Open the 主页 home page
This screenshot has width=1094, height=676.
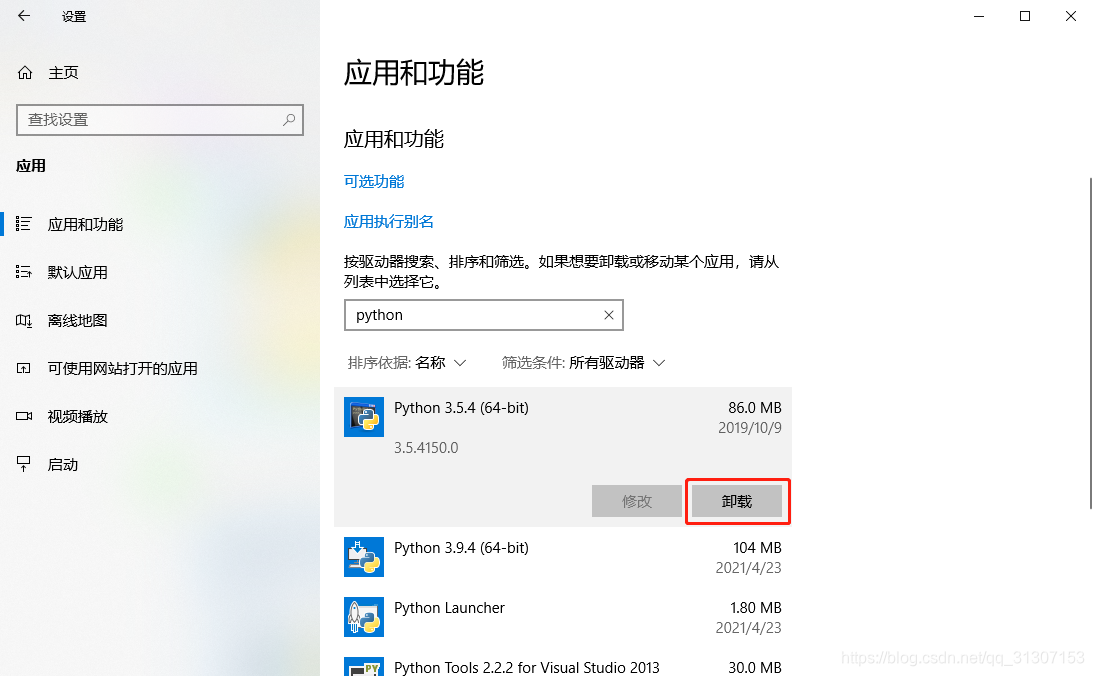pyautogui.click(x=63, y=73)
